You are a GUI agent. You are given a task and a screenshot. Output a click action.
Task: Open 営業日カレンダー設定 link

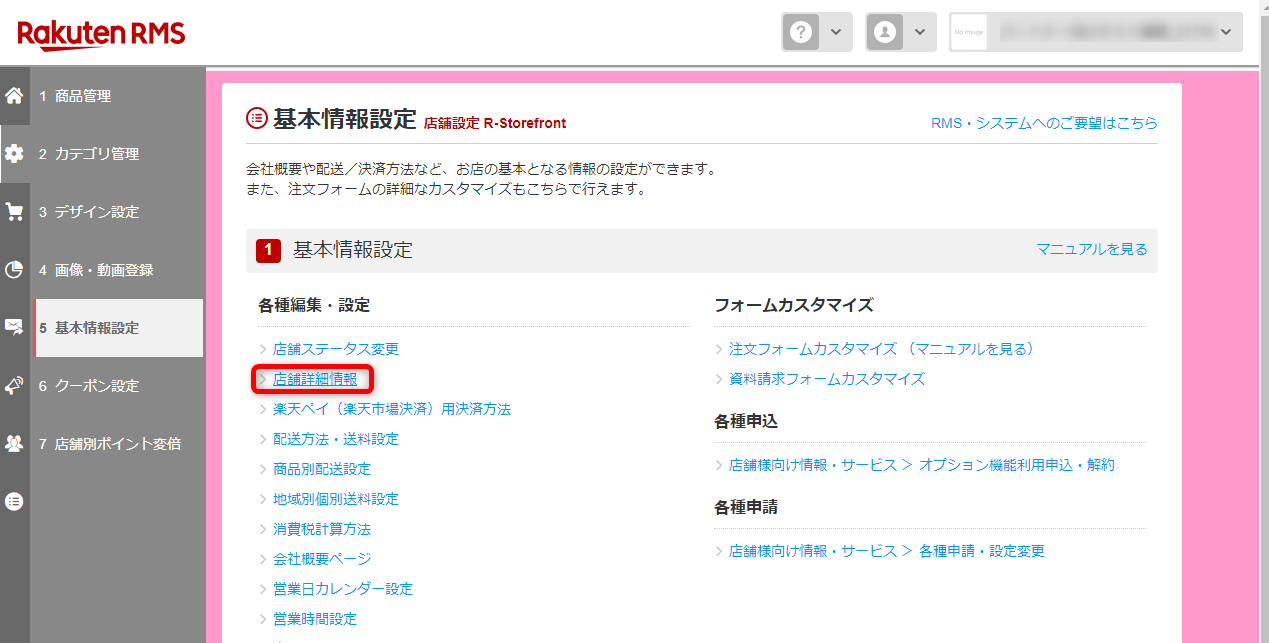342,589
